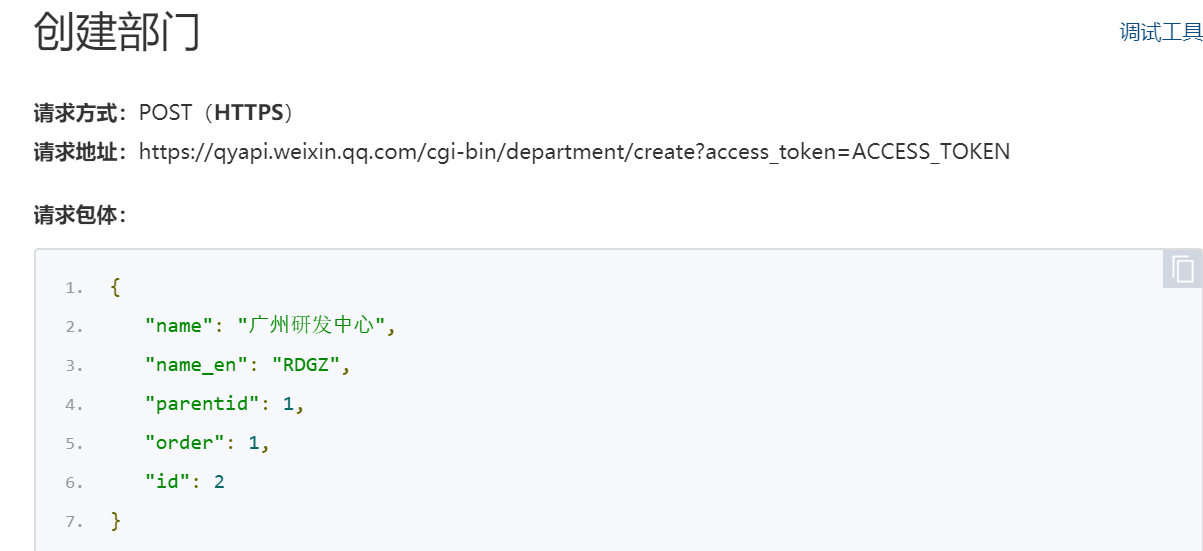This screenshot has width=1203, height=551.
Task: Click the "name" key in JSON
Action: (x=173, y=326)
